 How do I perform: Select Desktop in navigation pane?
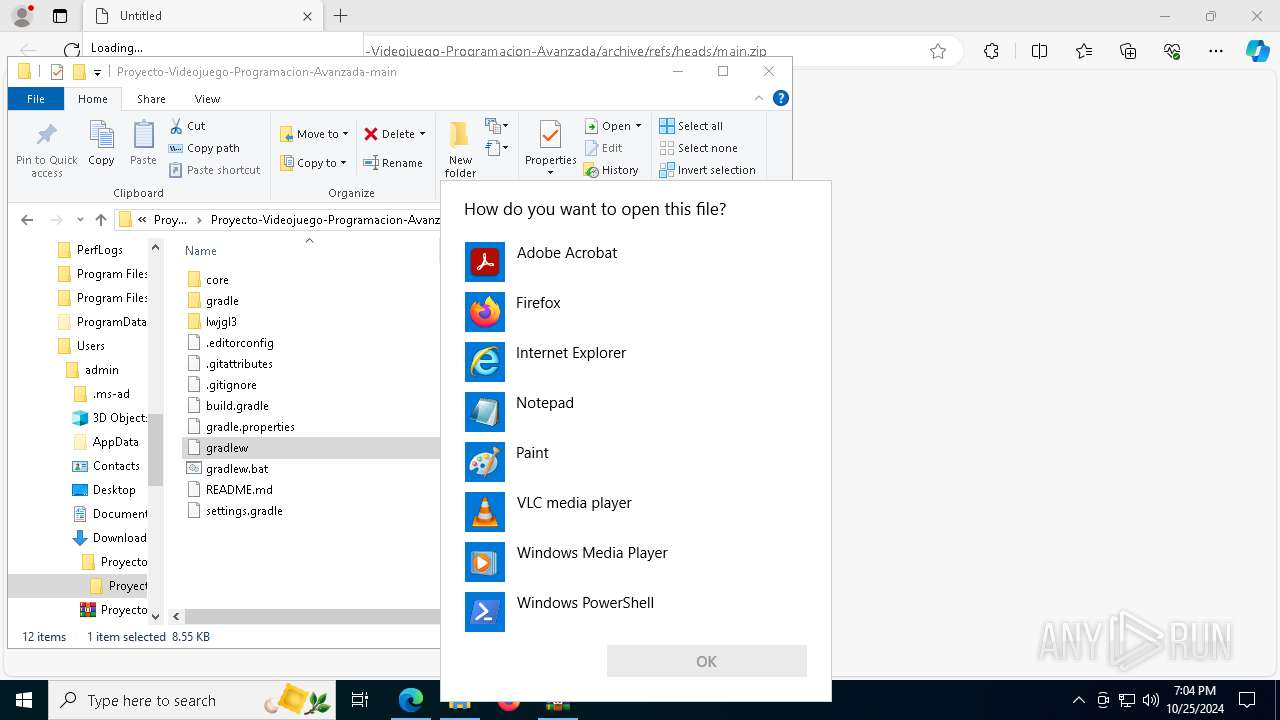(x=114, y=490)
